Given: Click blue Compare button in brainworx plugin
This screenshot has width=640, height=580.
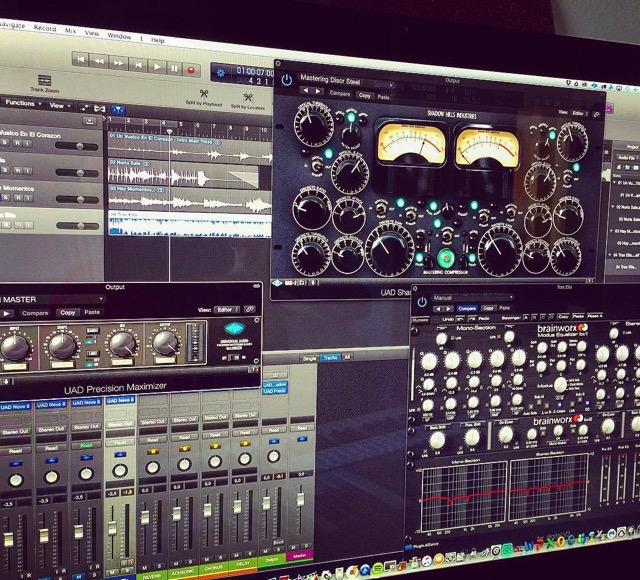Looking at the screenshot, I should pos(467,309).
